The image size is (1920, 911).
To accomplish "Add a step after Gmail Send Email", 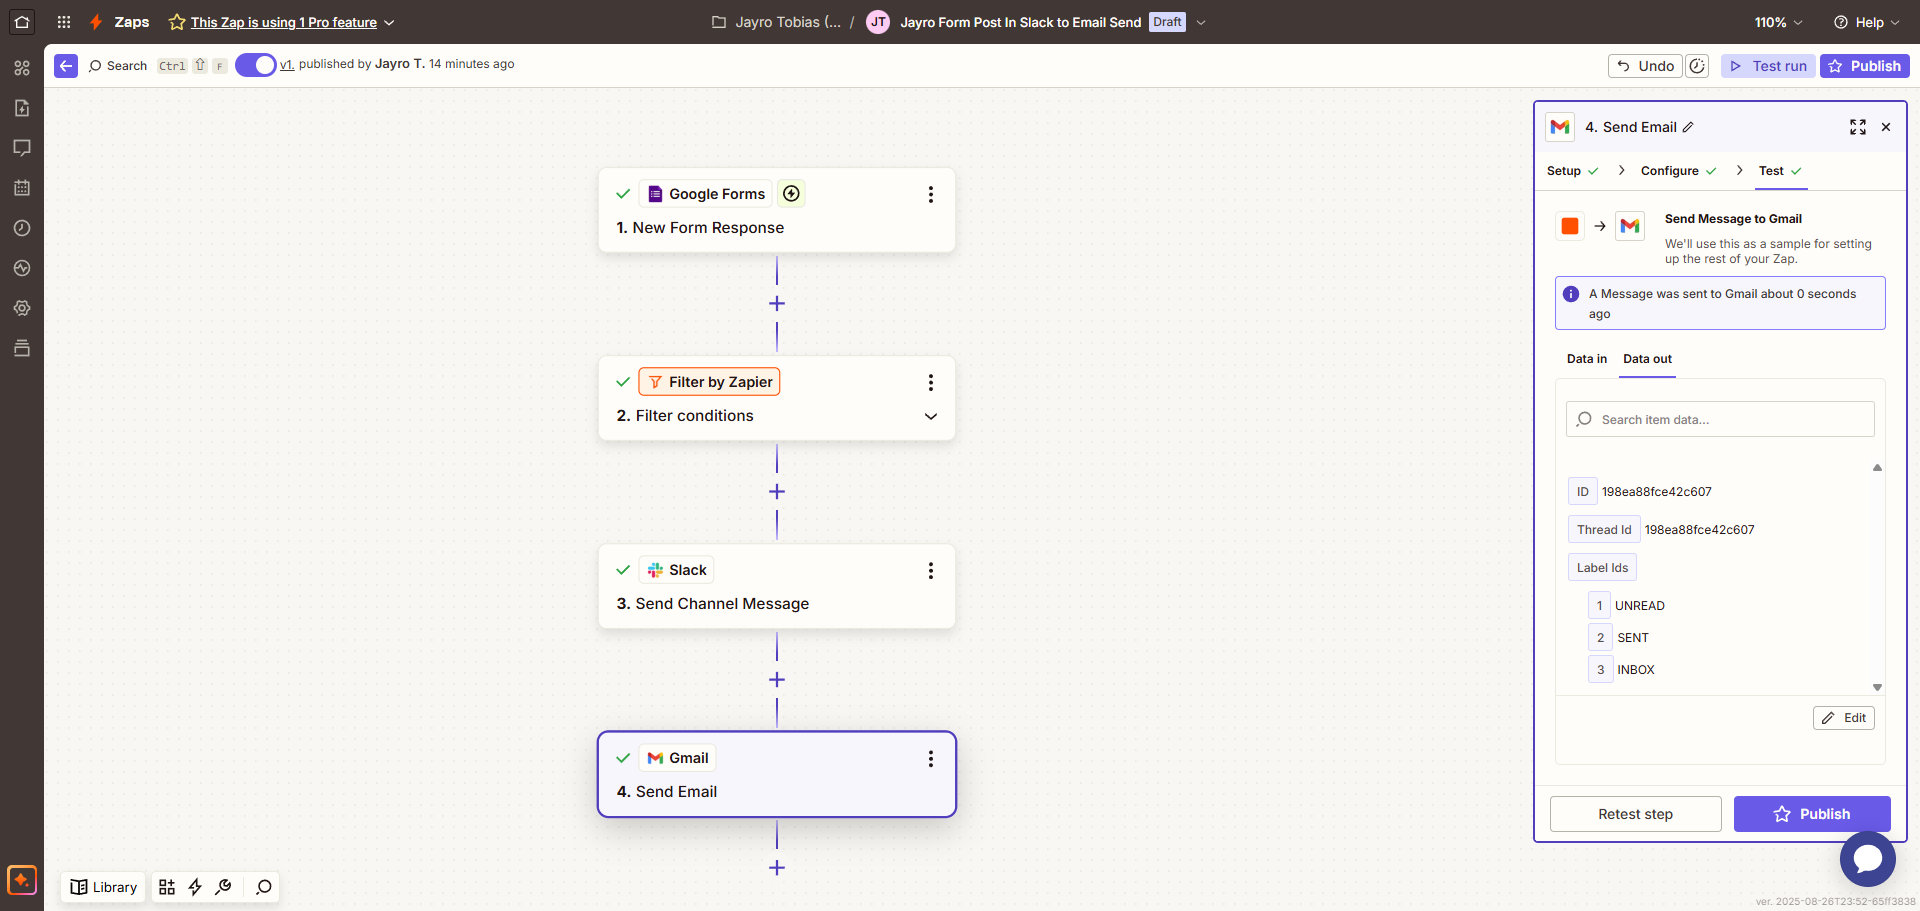I will click(x=777, y=868).
